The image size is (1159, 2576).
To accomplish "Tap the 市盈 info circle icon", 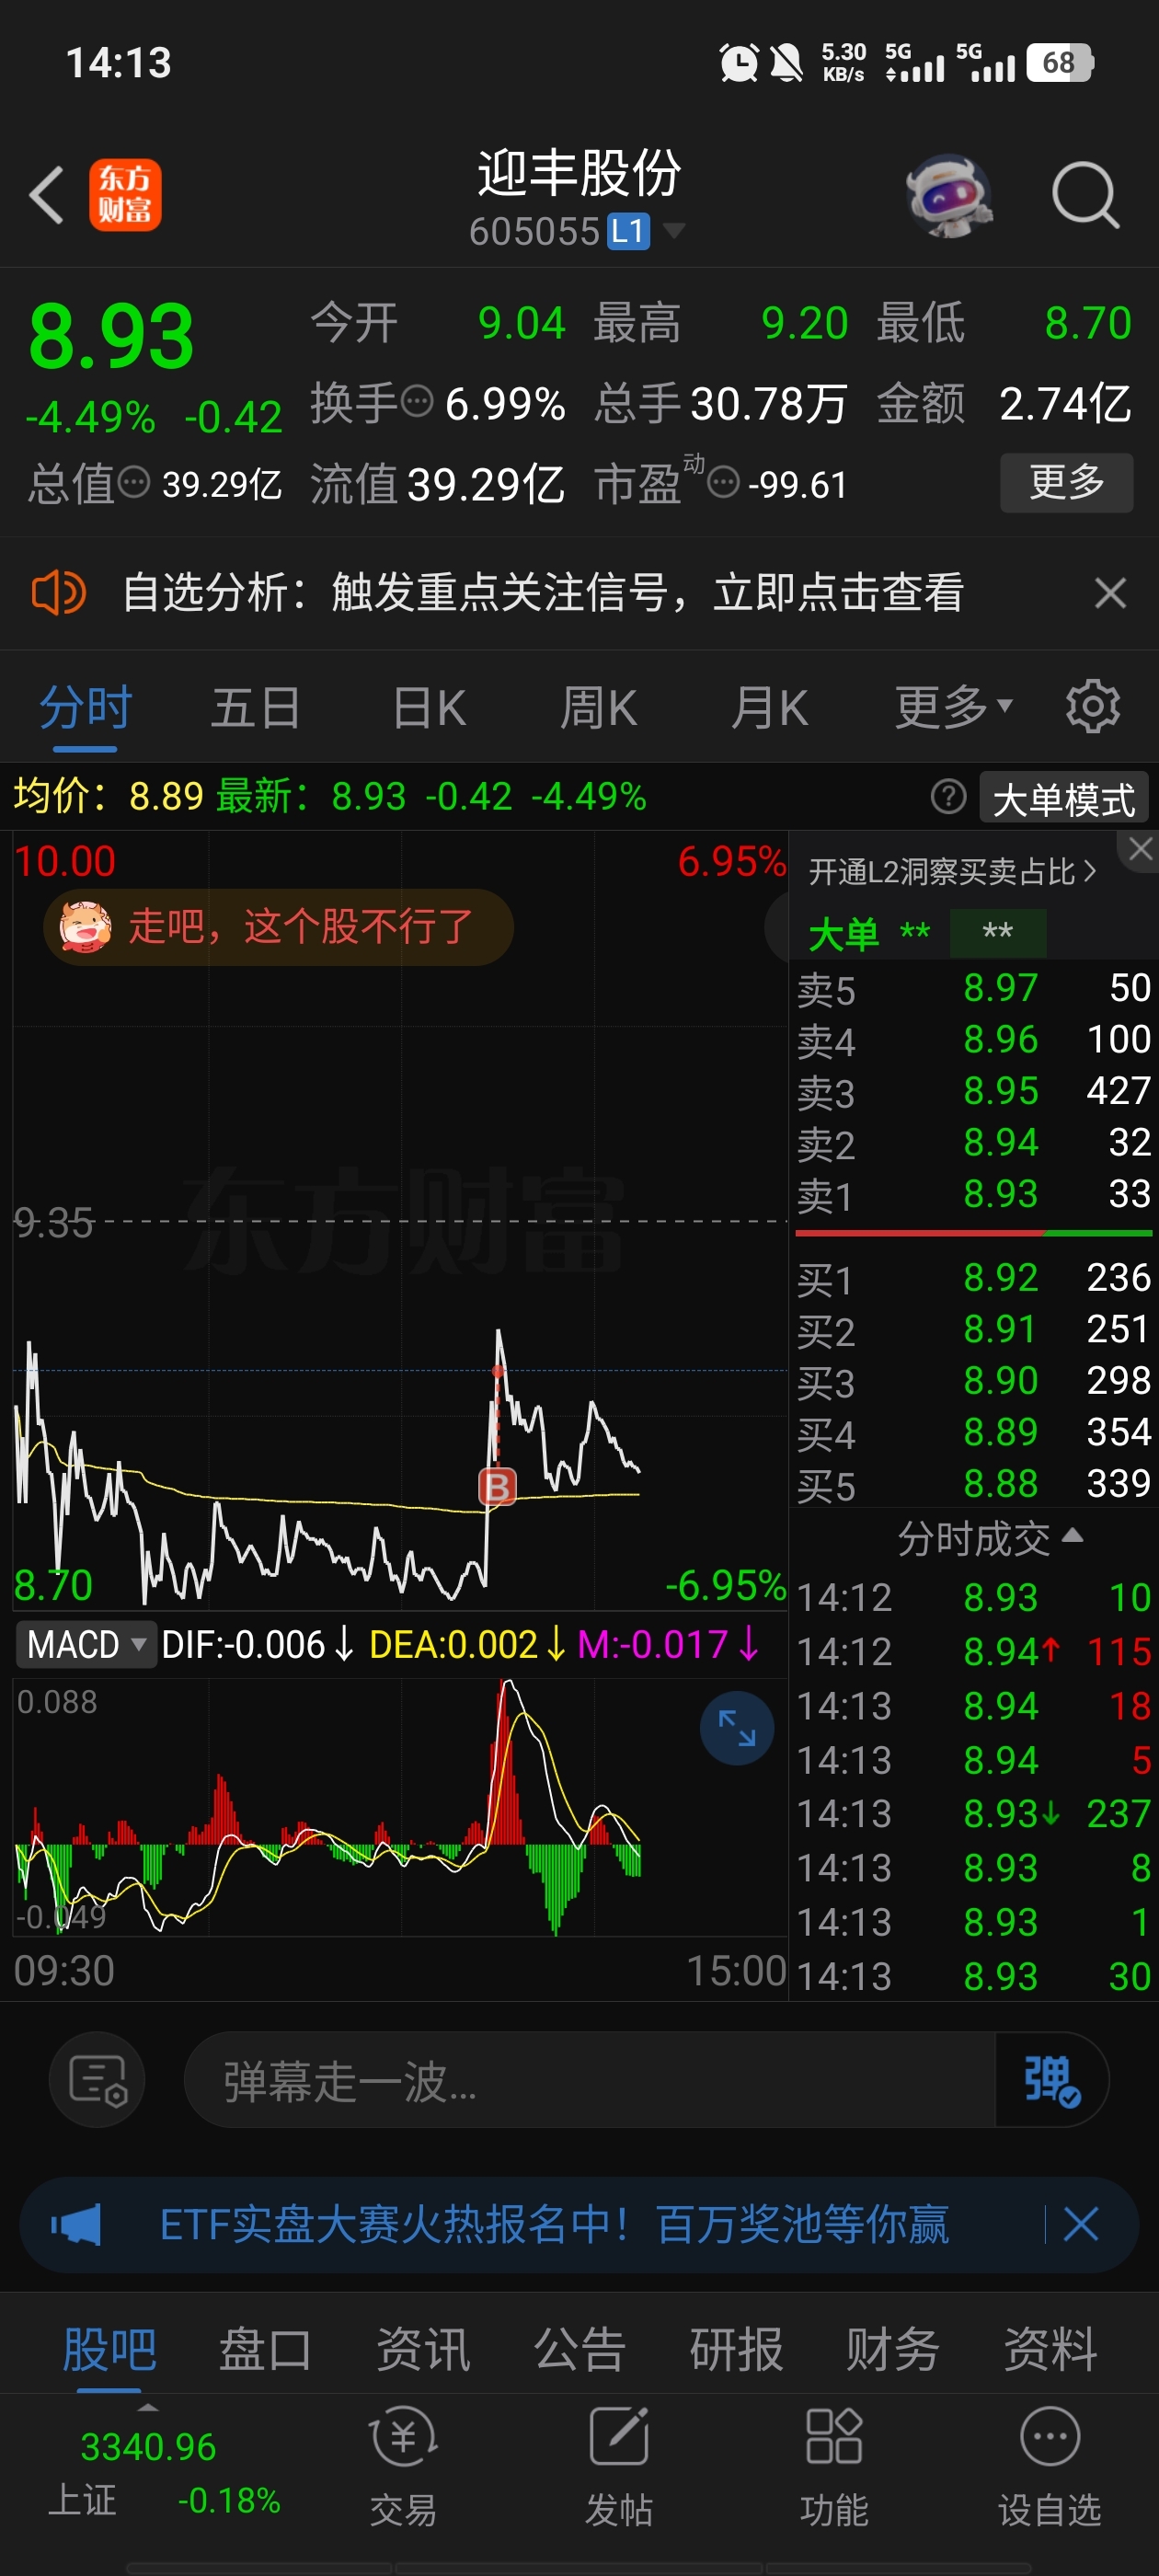I will tap(723, 483).
